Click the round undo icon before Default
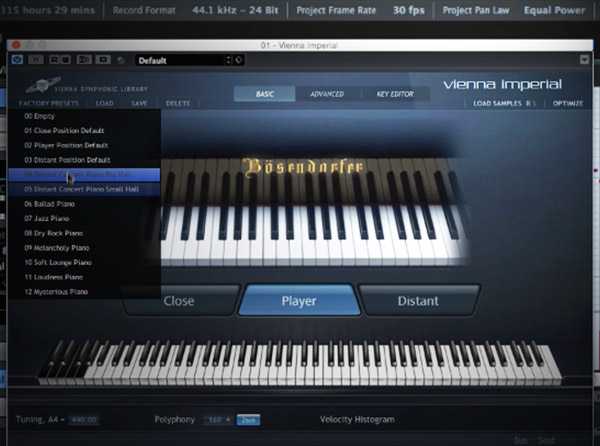 point(121,60)
